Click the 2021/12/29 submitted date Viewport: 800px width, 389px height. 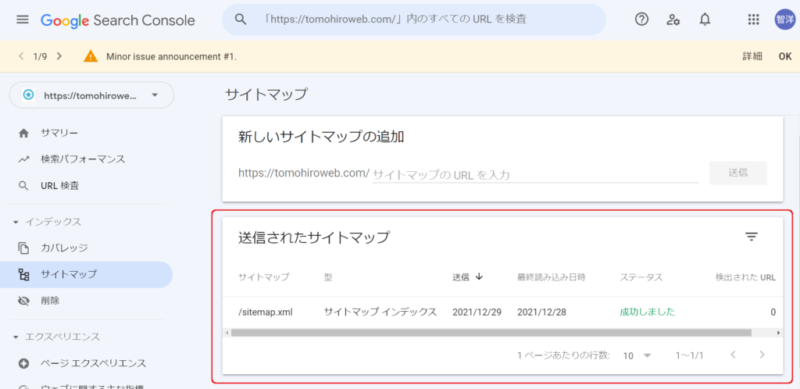pos(477,312)
